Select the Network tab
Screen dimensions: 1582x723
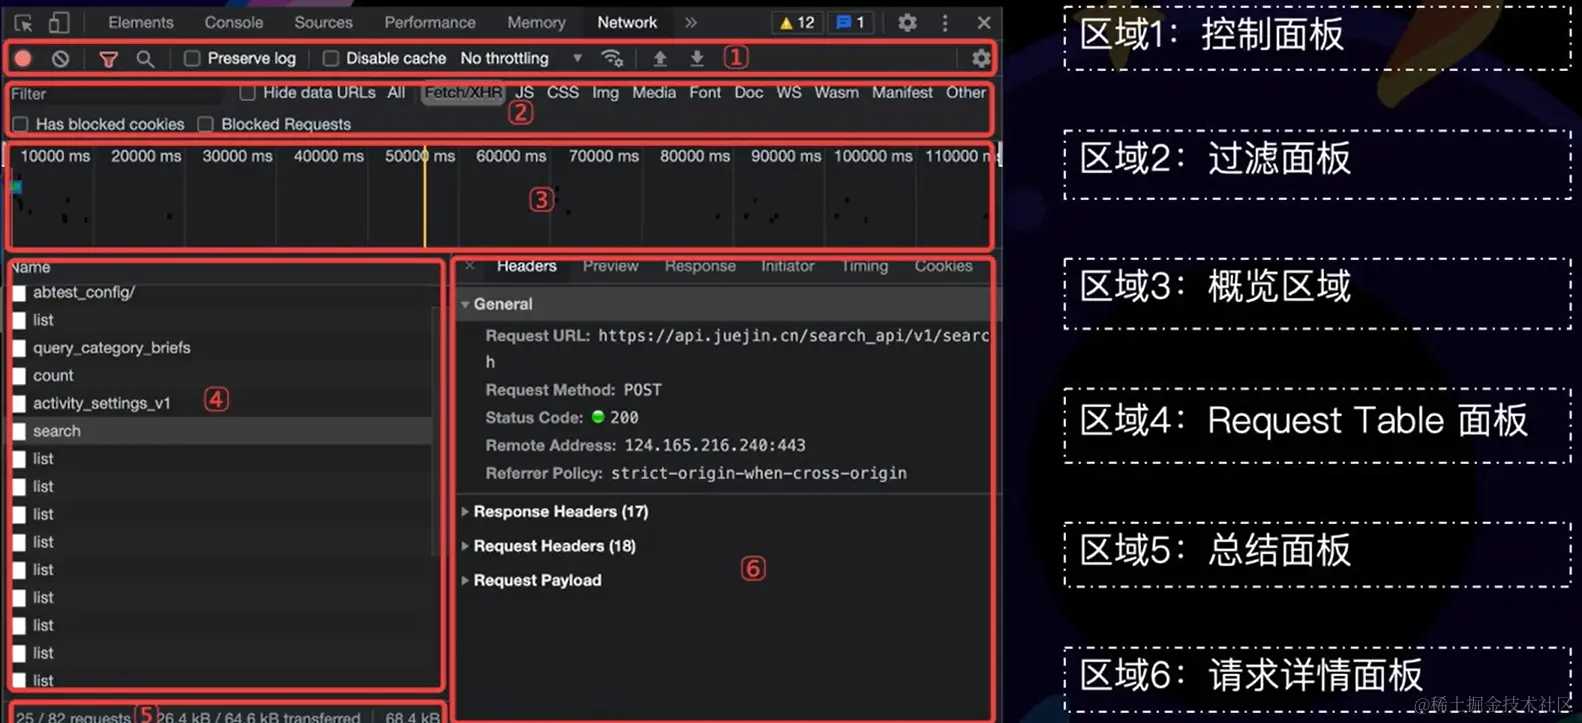click(627, 22)
